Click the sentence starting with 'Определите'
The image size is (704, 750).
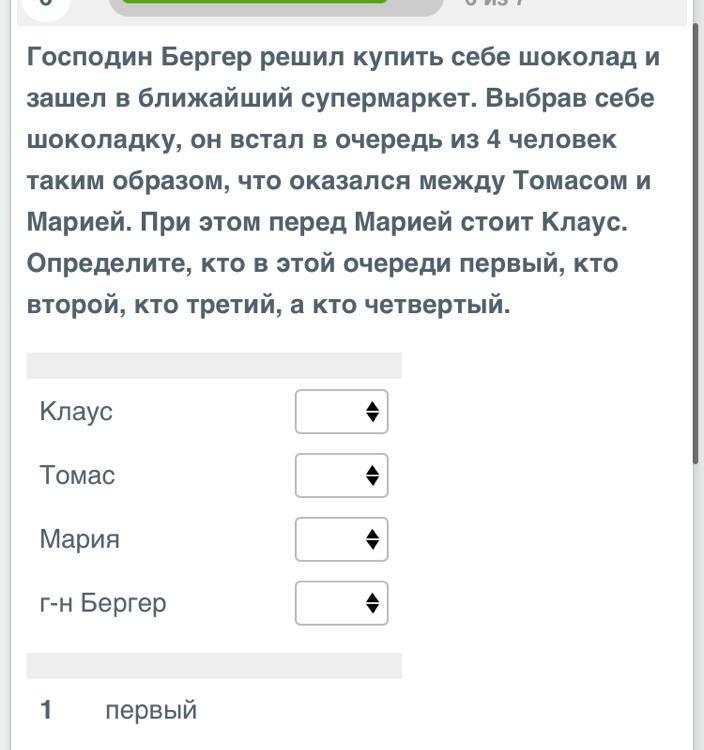point(322,264)
